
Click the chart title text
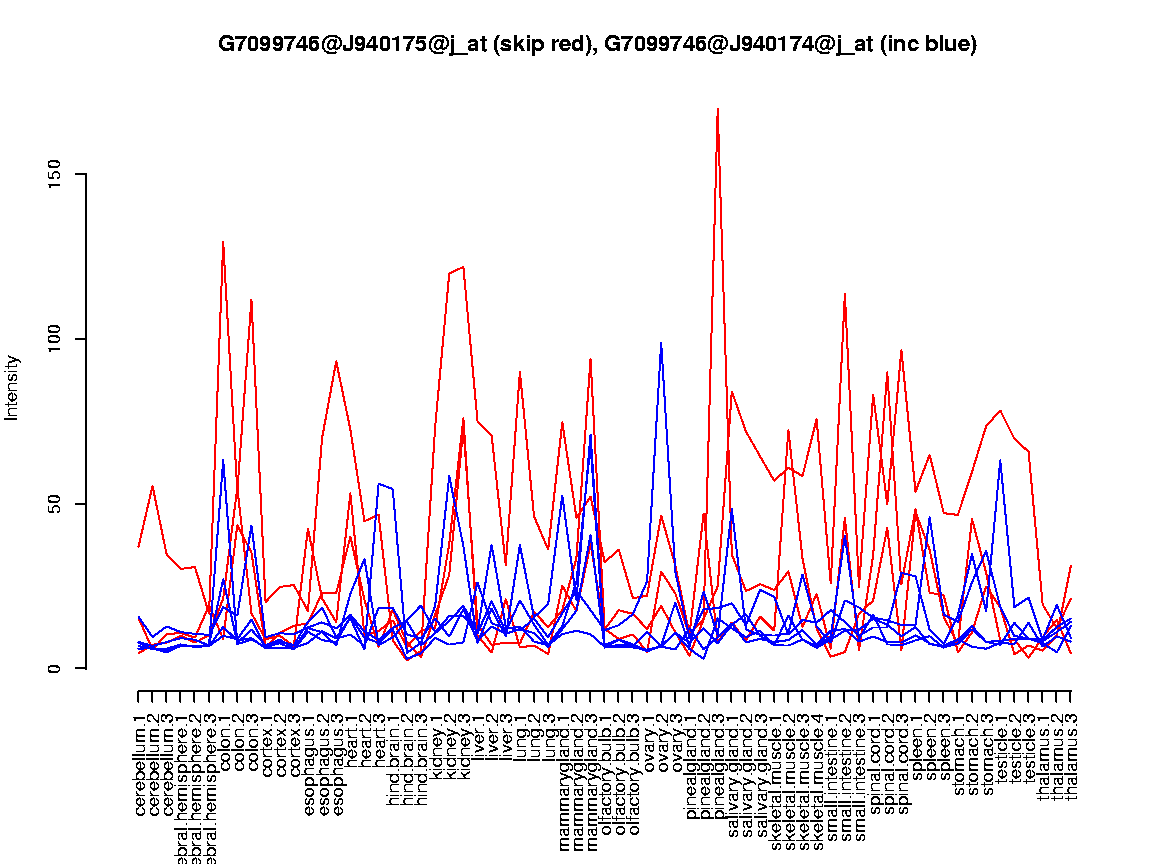tap(597, 44)
